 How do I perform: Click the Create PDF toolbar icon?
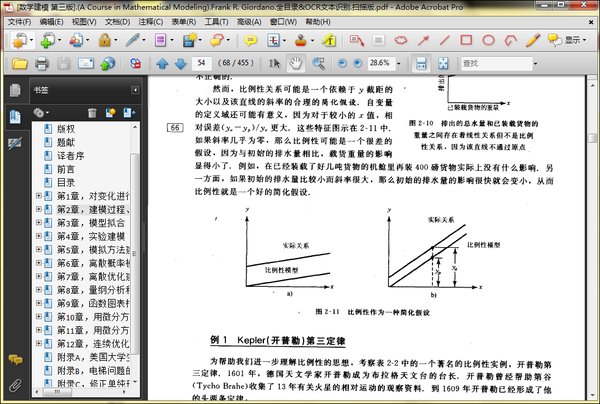[x=18, y=40]
